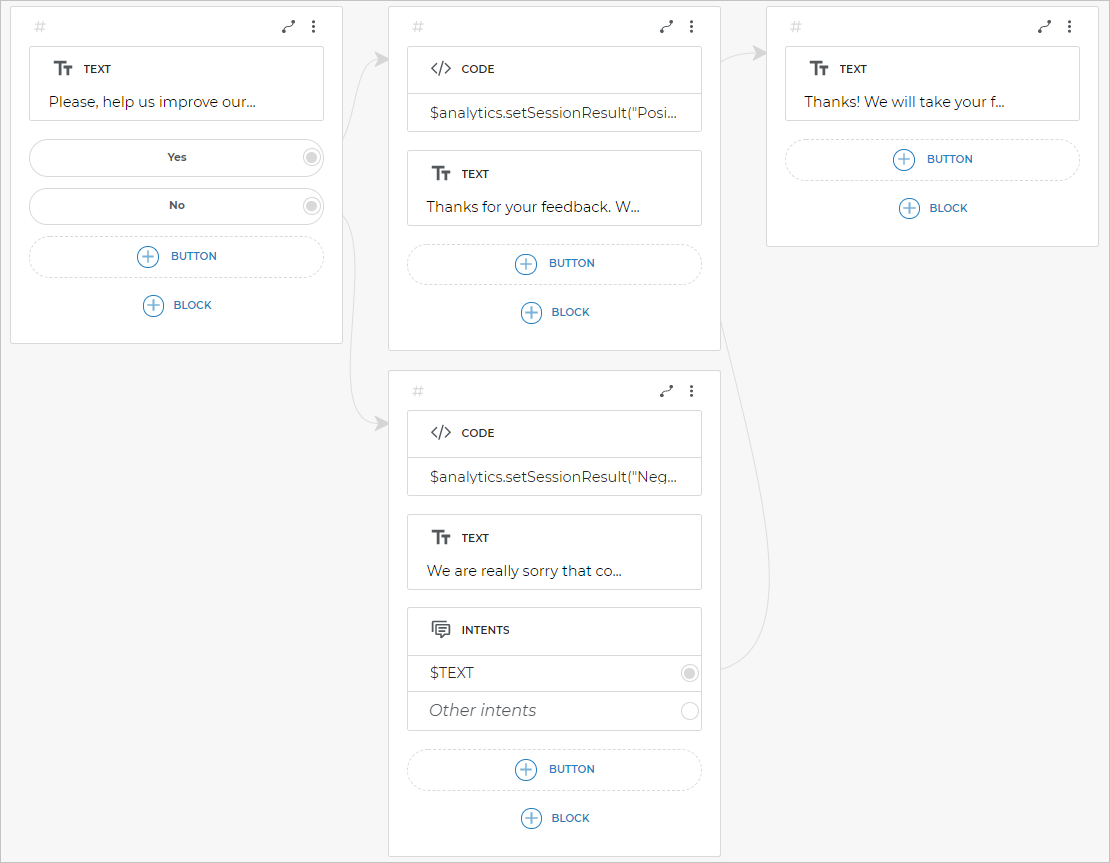Click the Intents block icon
The width and height of the screenshot is (1110, 863).
coord(441,630)
